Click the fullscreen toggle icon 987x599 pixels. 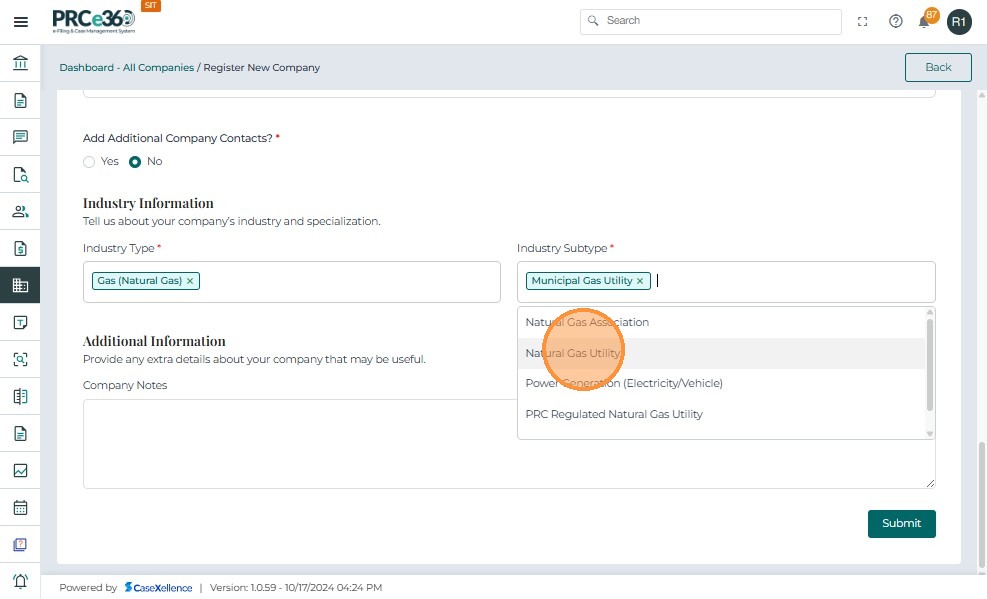point(863,22)
